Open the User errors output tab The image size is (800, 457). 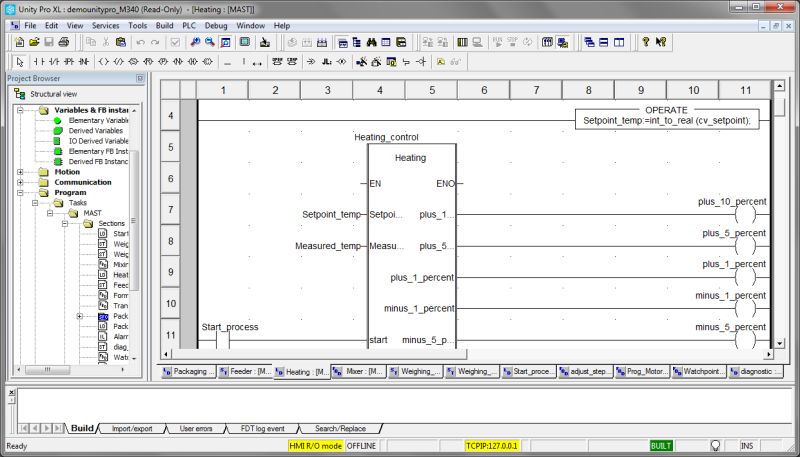point(196,428)
